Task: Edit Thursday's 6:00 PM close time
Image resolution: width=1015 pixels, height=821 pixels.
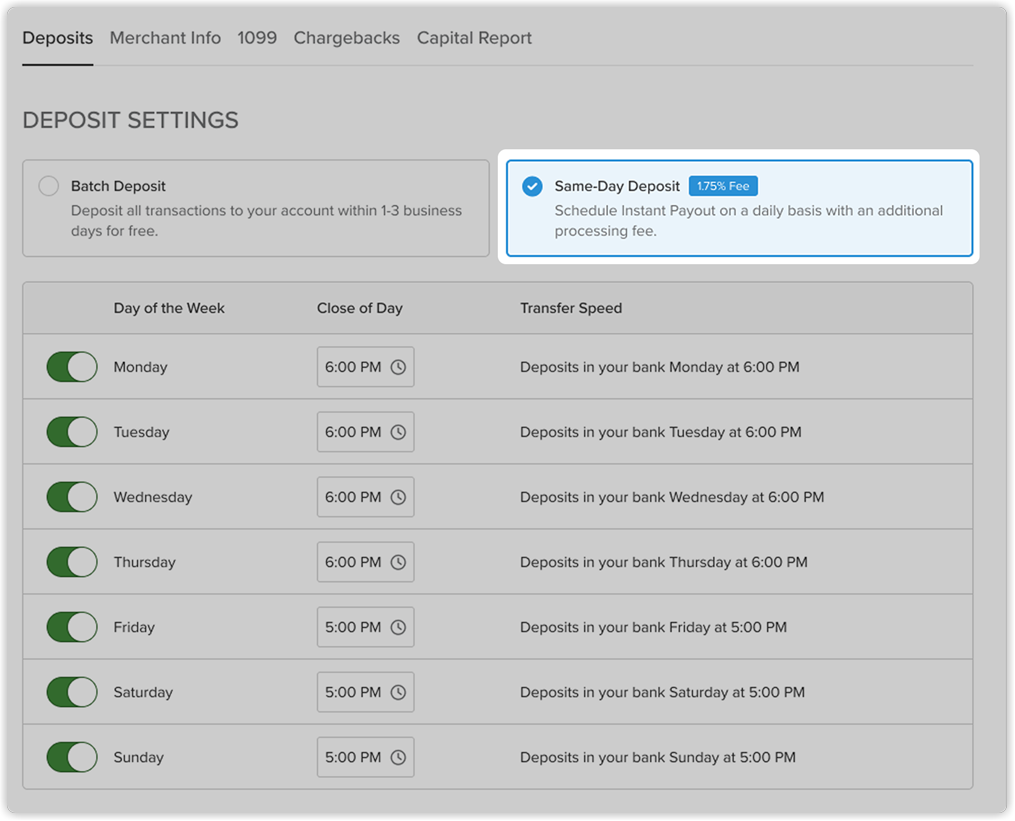Action: click(x=365, y=562)
